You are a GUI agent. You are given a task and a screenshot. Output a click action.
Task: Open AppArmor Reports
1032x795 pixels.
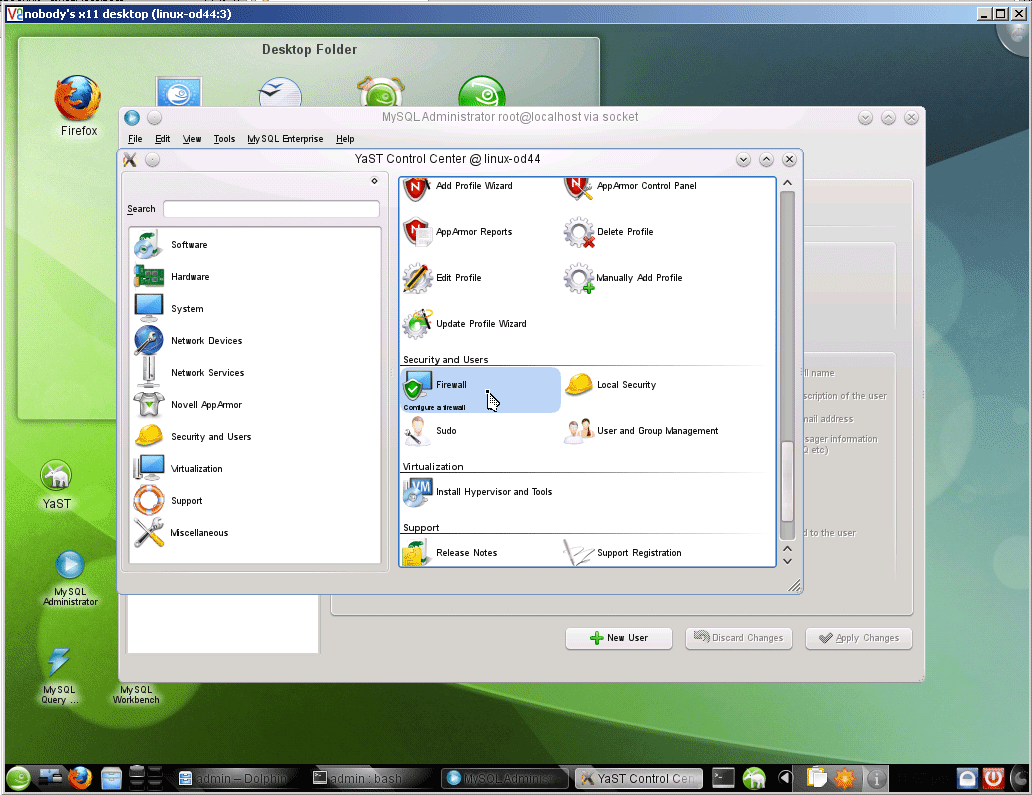(458, 232)
